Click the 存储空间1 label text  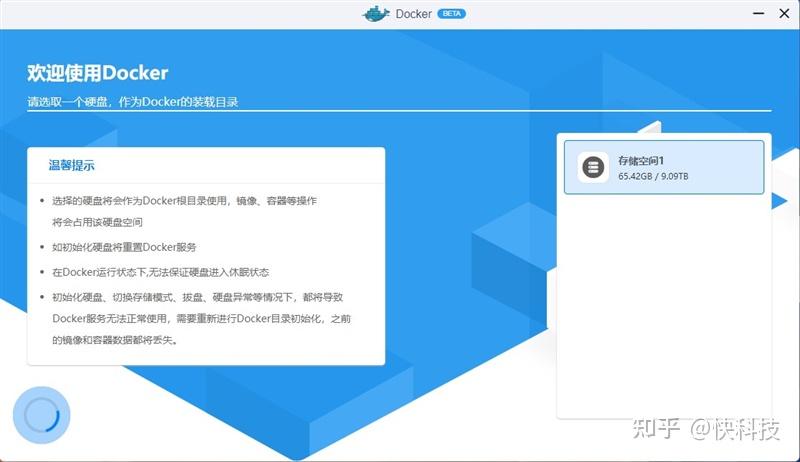click(641, 161)
